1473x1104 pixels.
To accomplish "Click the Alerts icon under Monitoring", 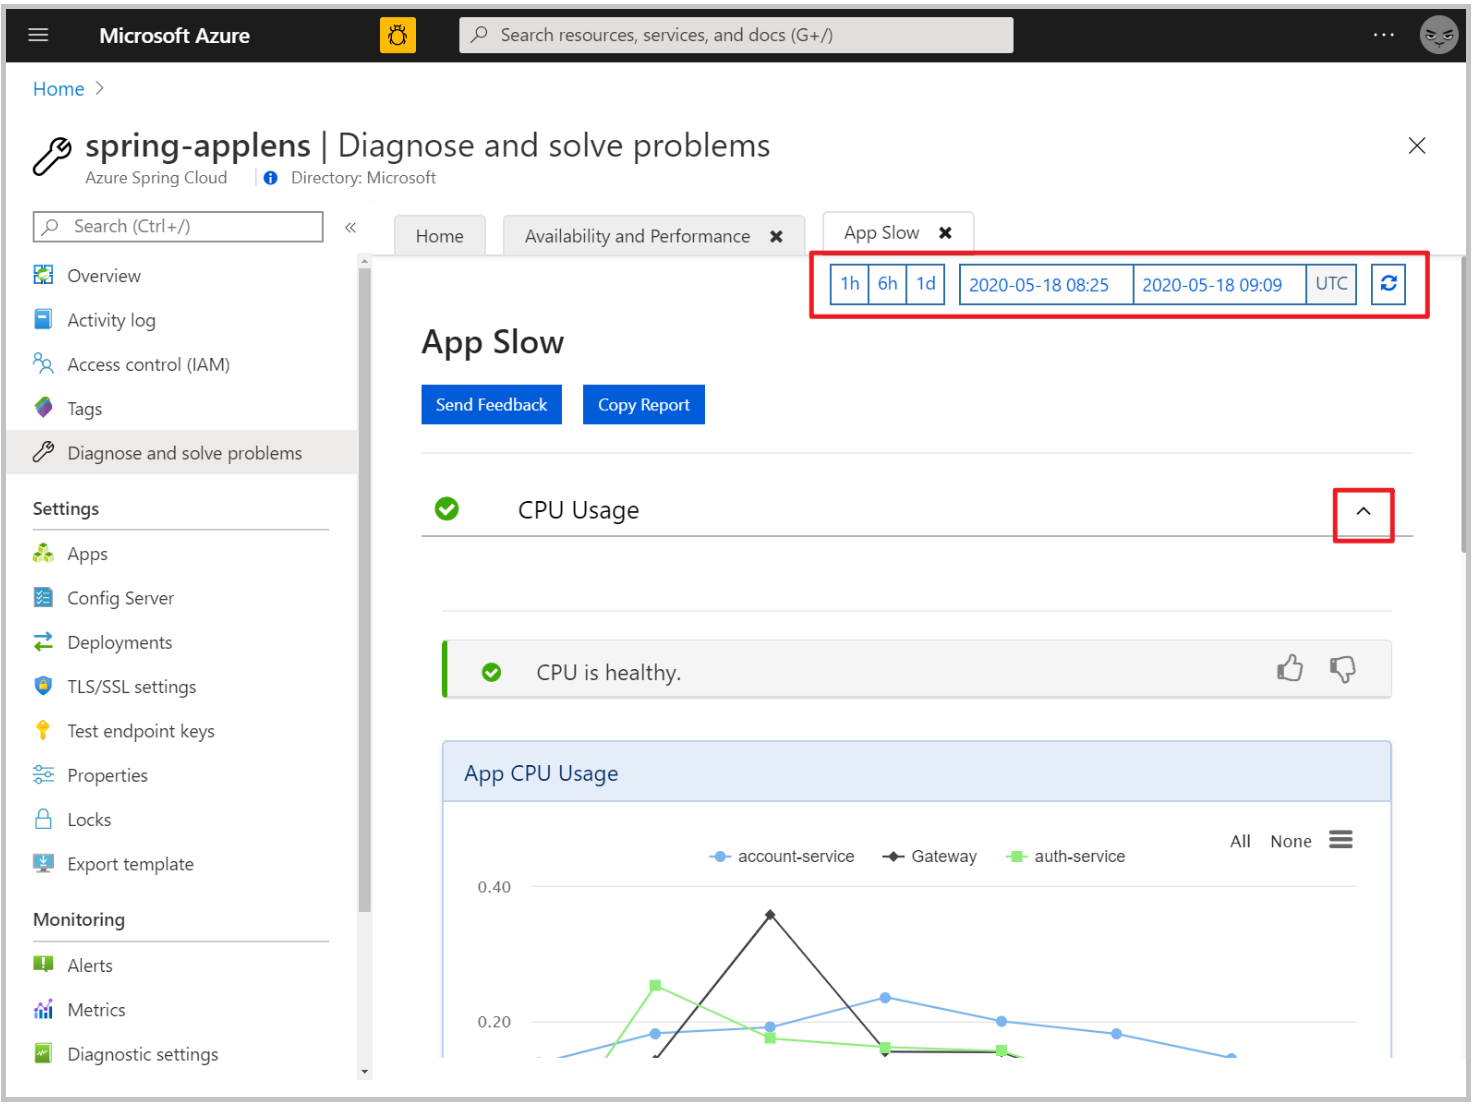I will click(43, 964).
